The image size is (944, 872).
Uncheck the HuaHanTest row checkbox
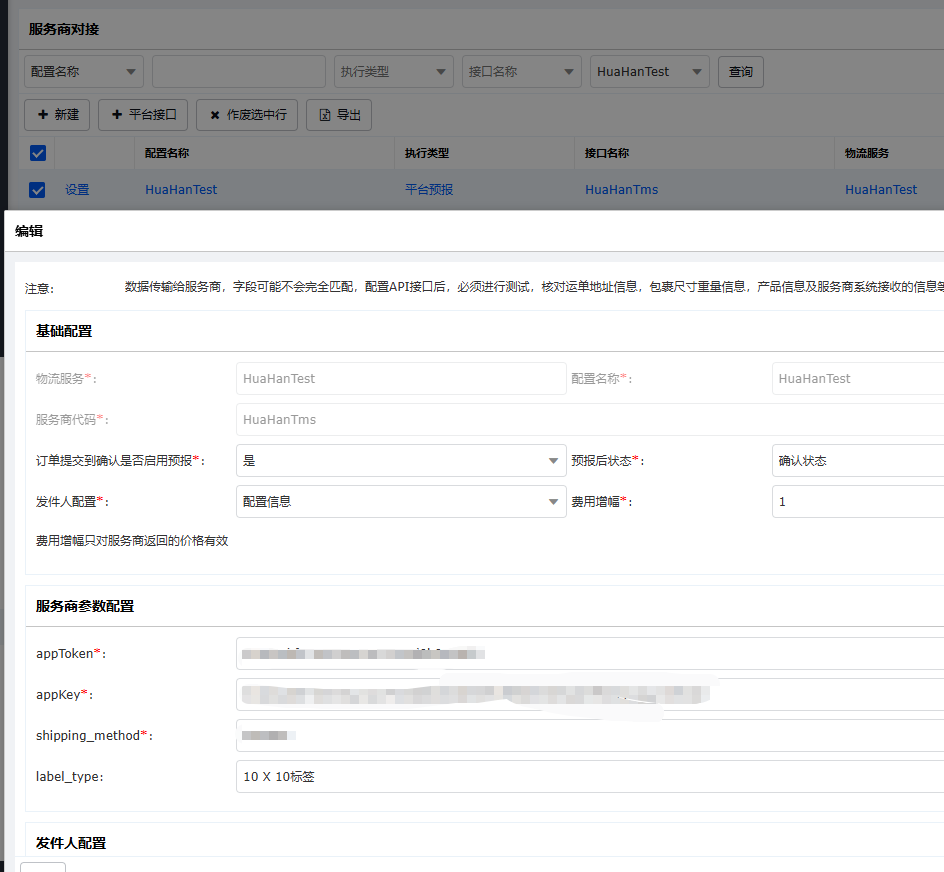(38, 189)
